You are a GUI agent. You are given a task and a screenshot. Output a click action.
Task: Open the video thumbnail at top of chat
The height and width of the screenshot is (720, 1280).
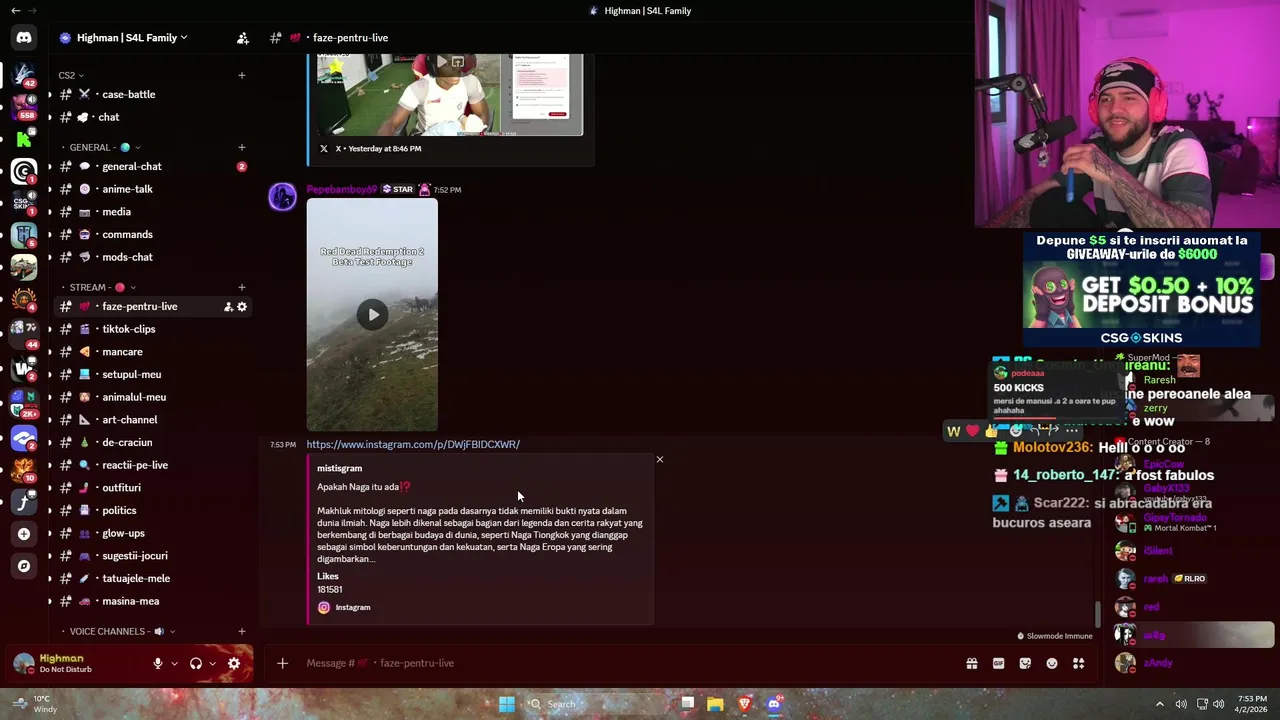[450, 94]
